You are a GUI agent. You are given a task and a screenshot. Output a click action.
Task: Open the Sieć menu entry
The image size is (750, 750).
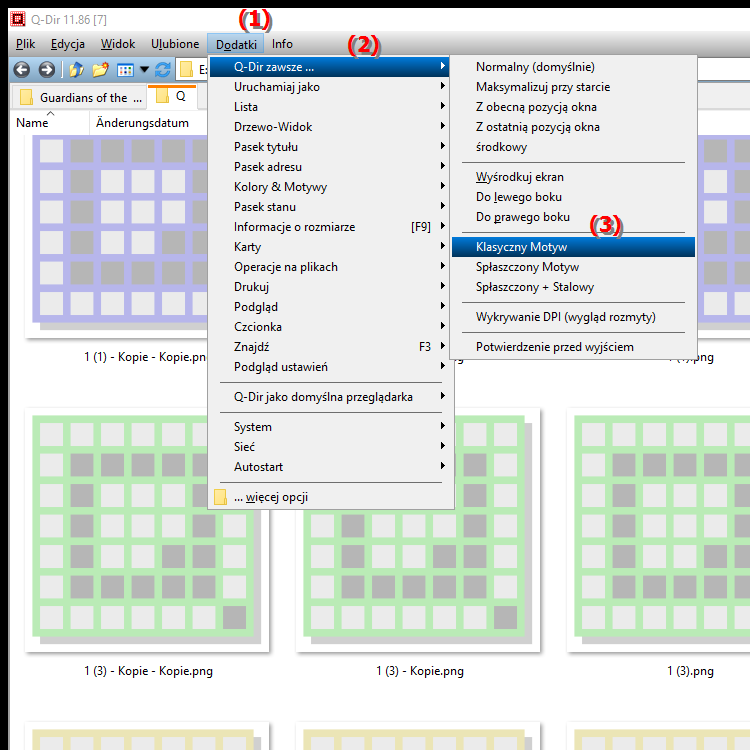tap(330, 447)
